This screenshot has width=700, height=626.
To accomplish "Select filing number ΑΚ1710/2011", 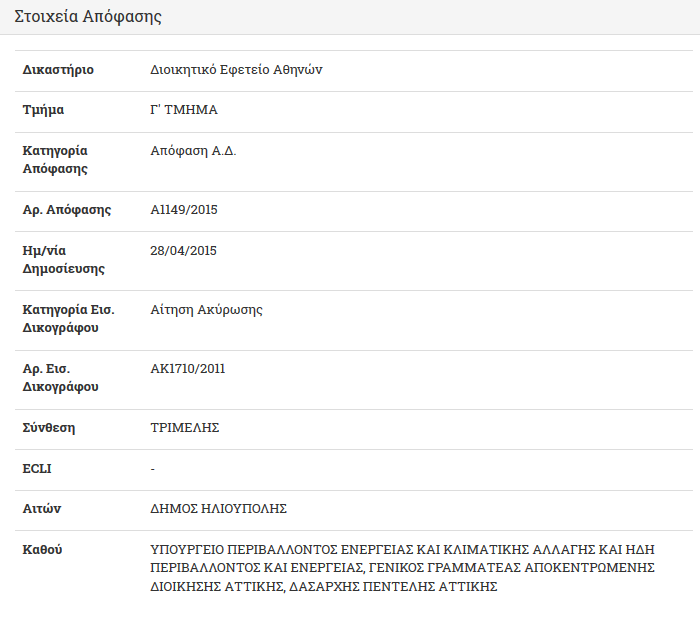I will [188, 369].
